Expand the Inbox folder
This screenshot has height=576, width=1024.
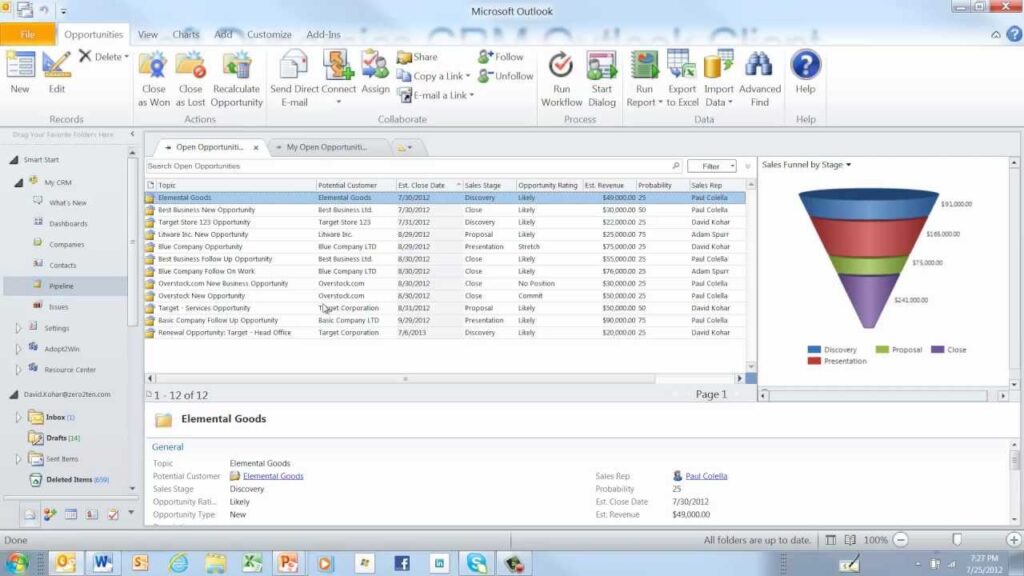pyautogui.click(x=18, y=417)
